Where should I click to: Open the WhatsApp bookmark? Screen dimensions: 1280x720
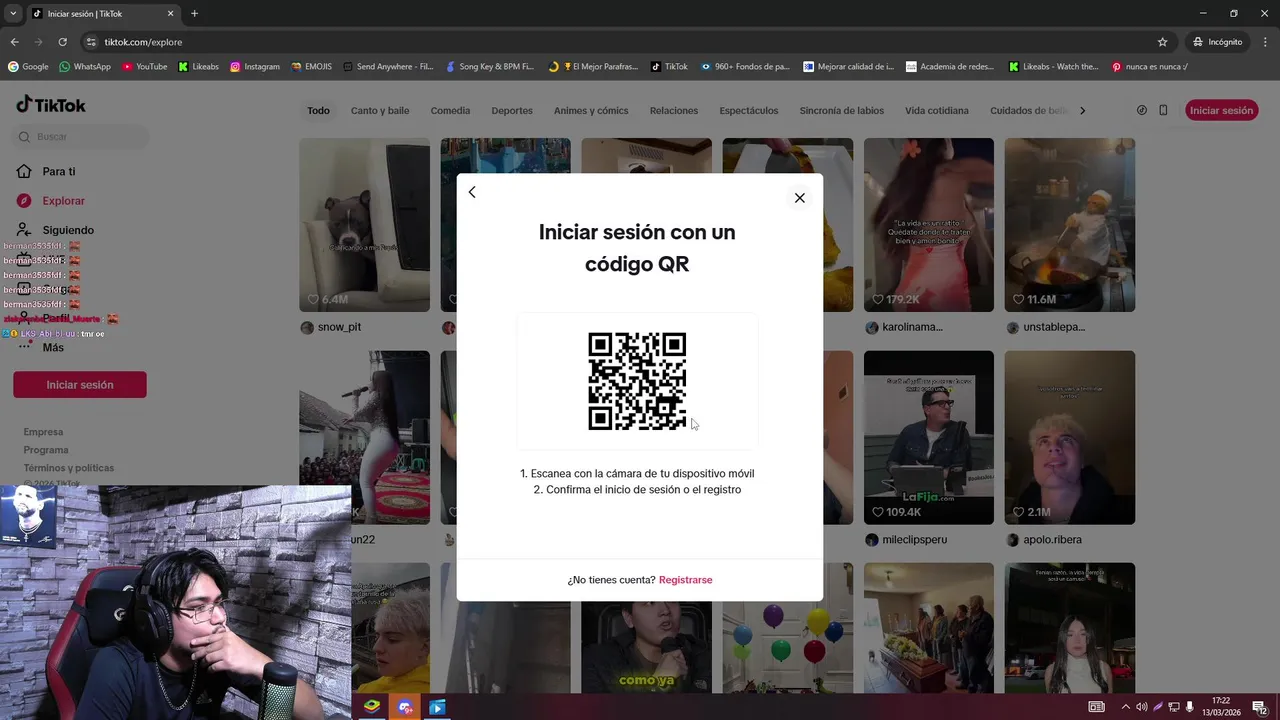[85, 67]
